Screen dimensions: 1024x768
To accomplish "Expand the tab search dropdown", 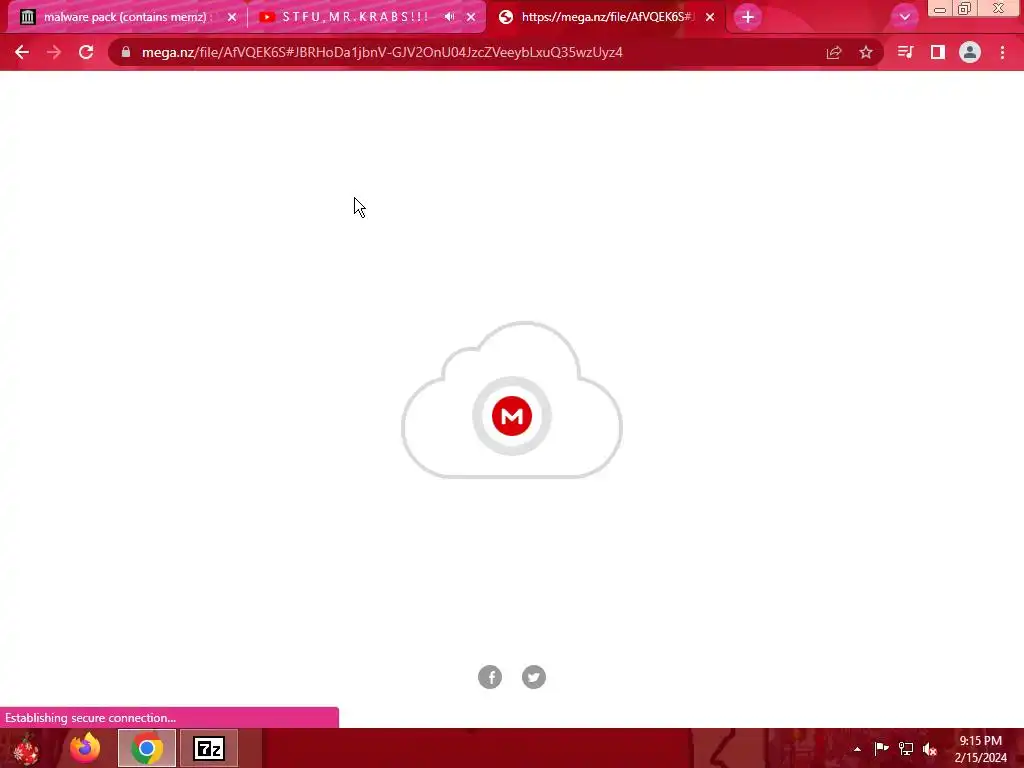I will [x=904, y=17].
